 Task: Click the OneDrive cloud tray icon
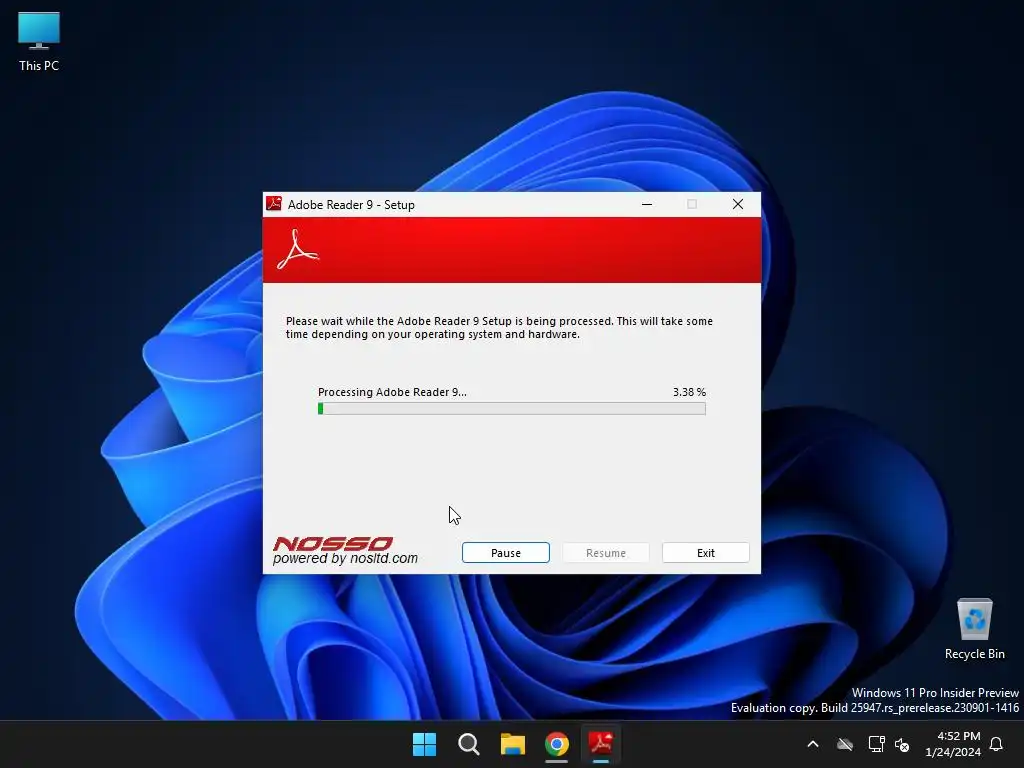tap(845, 744)
